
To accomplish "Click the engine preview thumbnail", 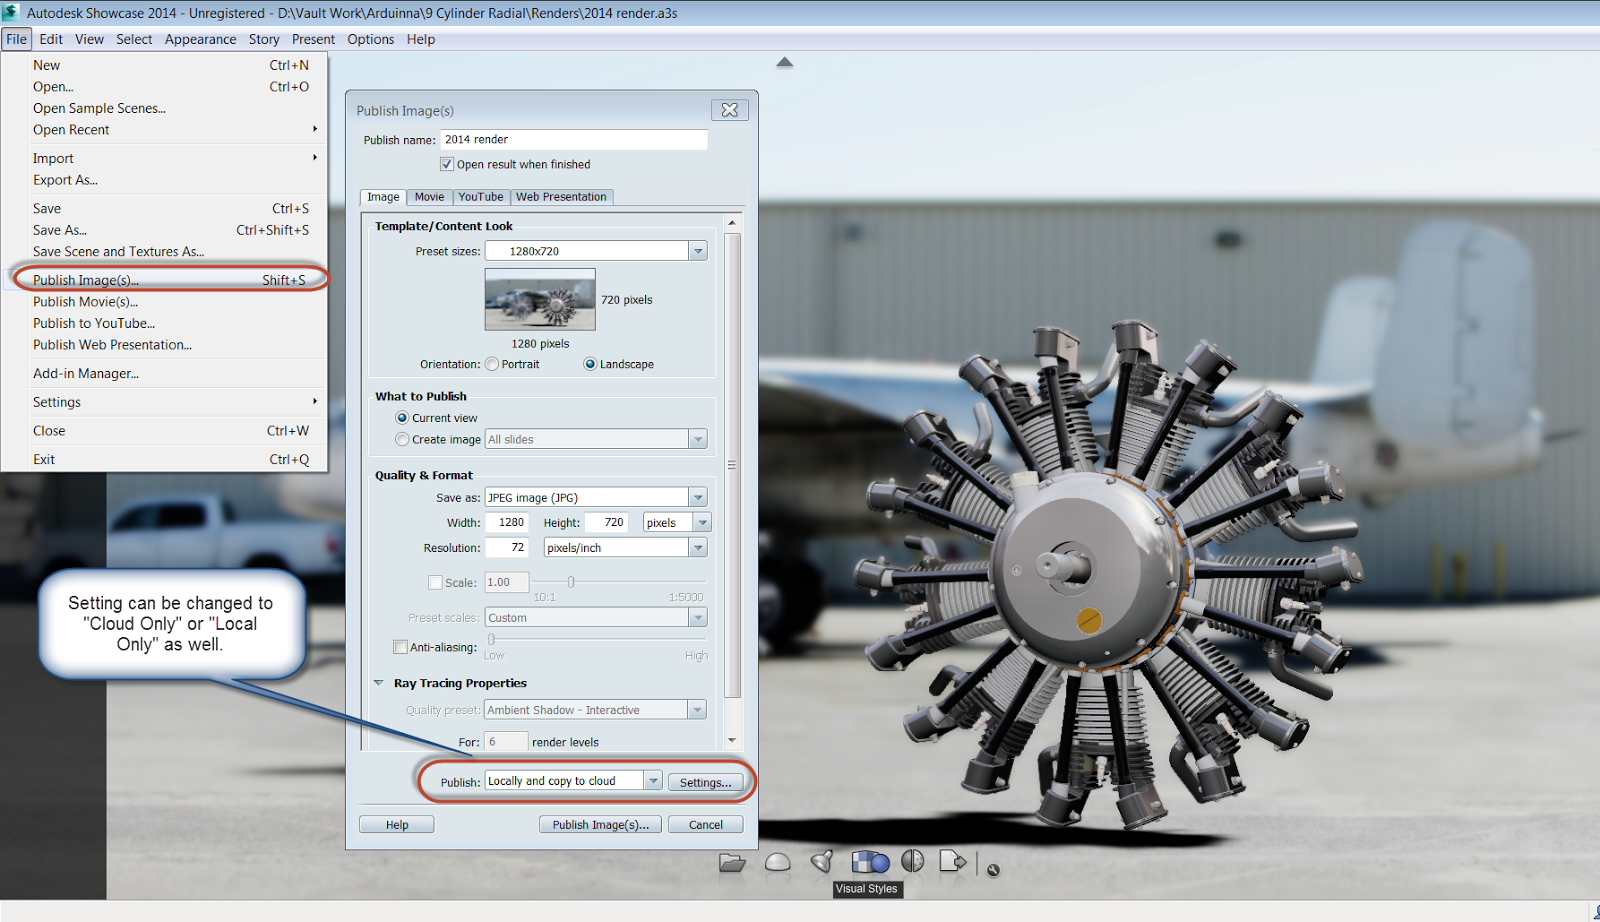I will click(540, 299).
